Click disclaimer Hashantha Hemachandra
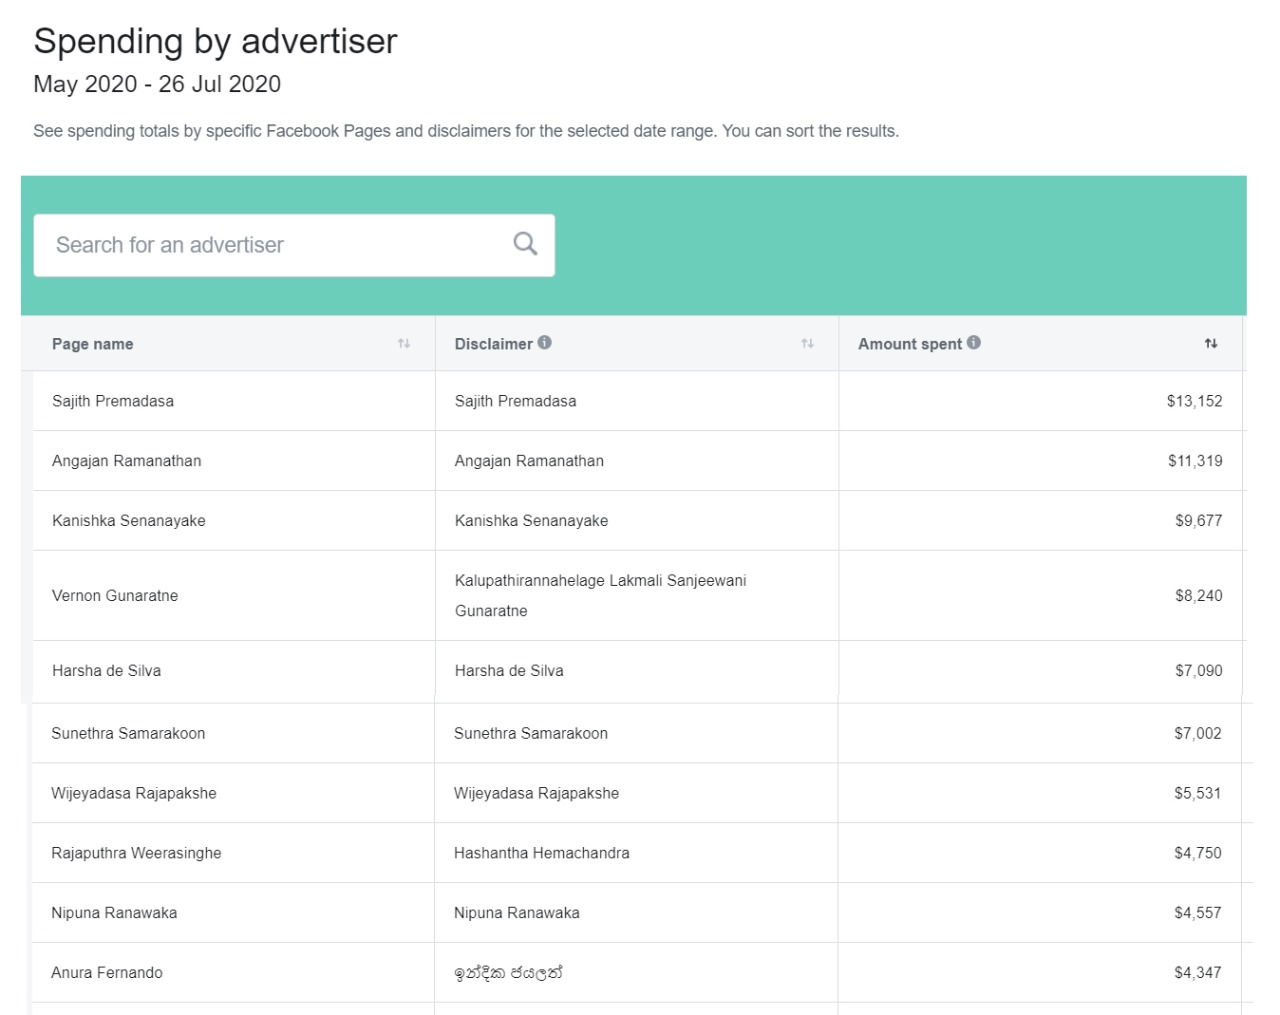The image size is (1280, 1015). [542, 853]
